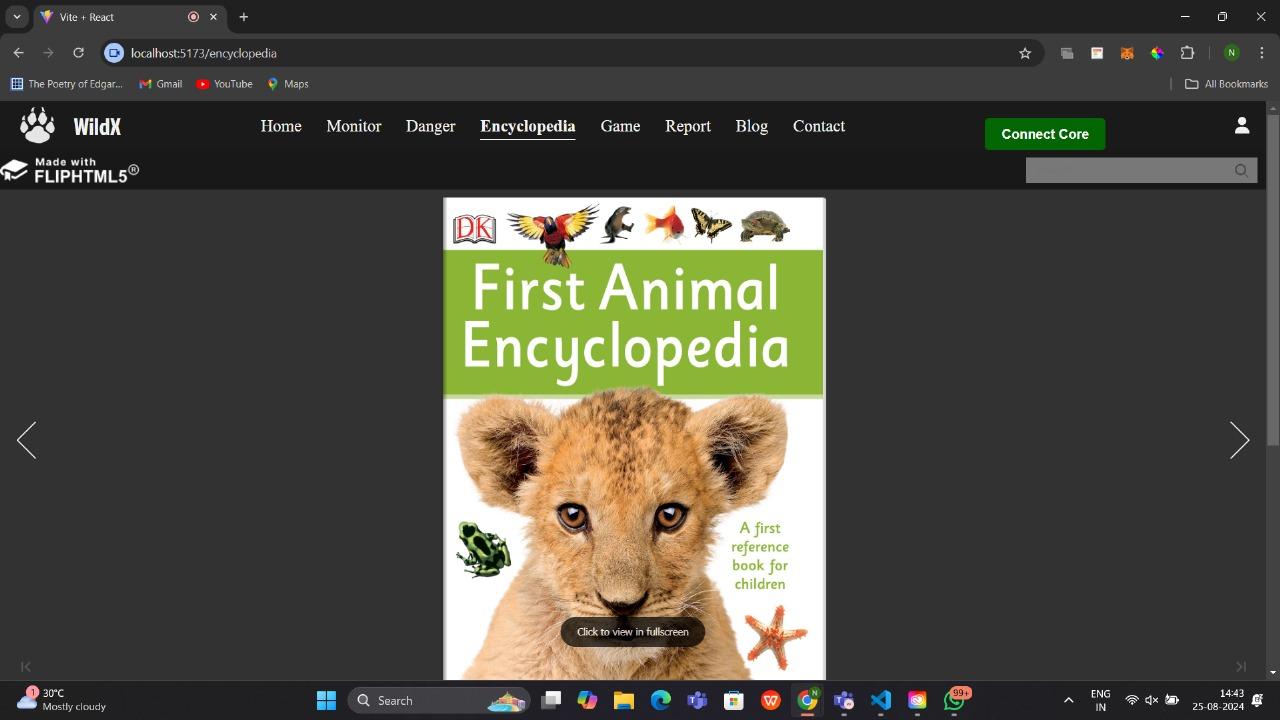
Task: Click the taskbar Search box
Action: coord(438,701)
